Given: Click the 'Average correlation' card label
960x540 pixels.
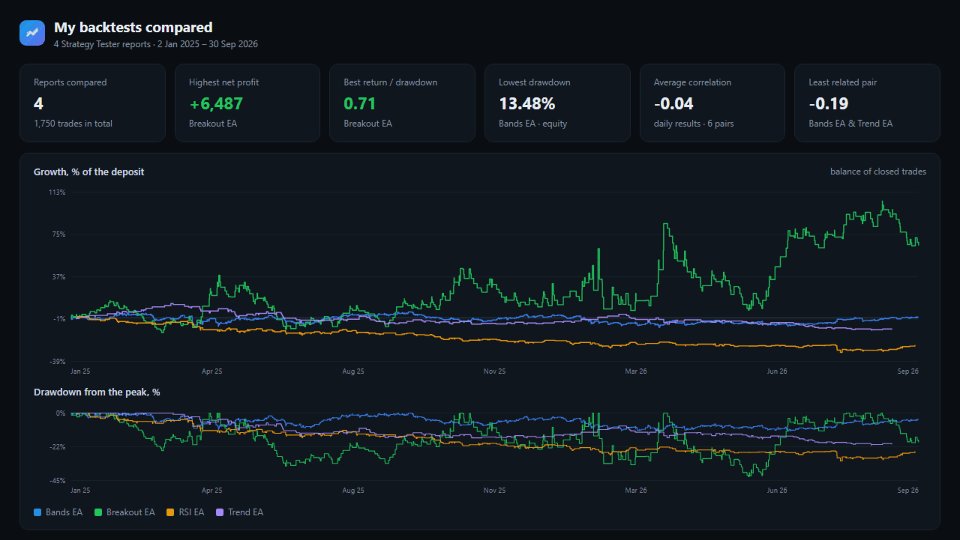Looking at the screenshot, I should coord(692,83).
